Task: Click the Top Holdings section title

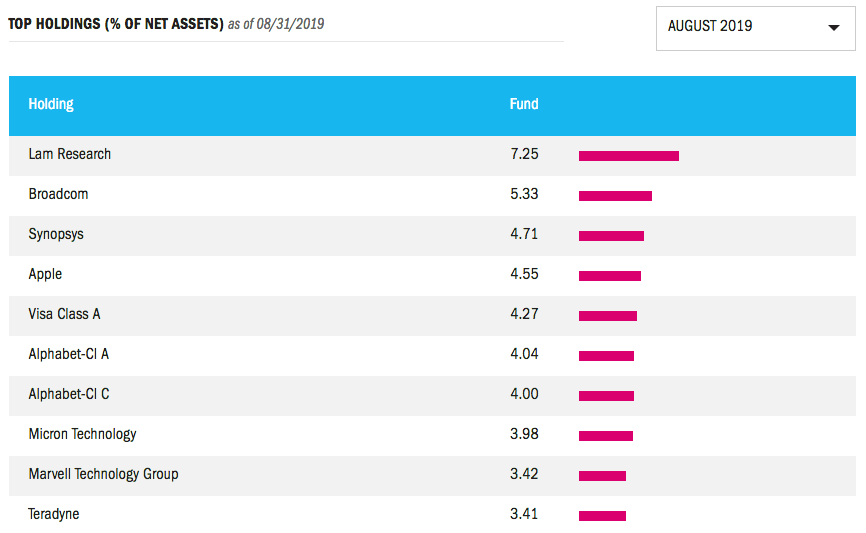Action: coord(115,24)
